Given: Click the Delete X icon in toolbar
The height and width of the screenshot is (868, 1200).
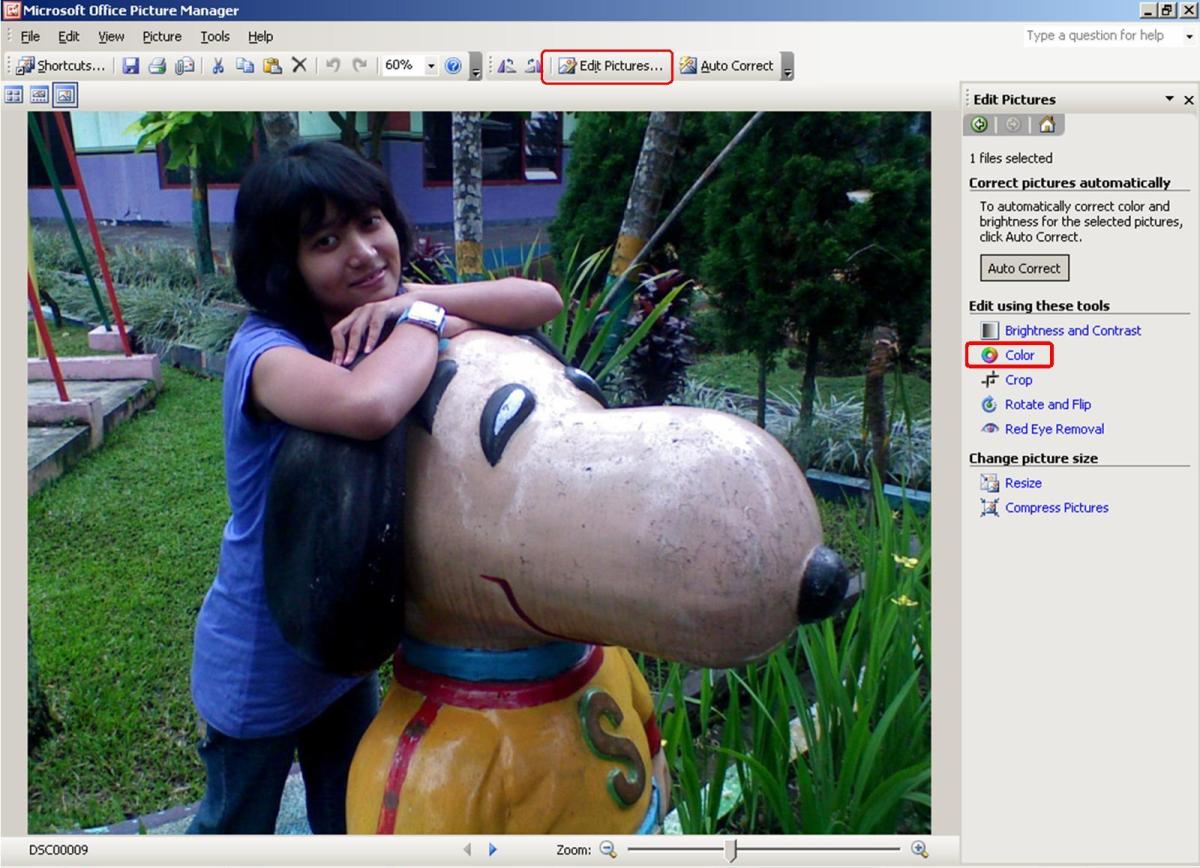Looking at the screenshot, I should (299, 66).
